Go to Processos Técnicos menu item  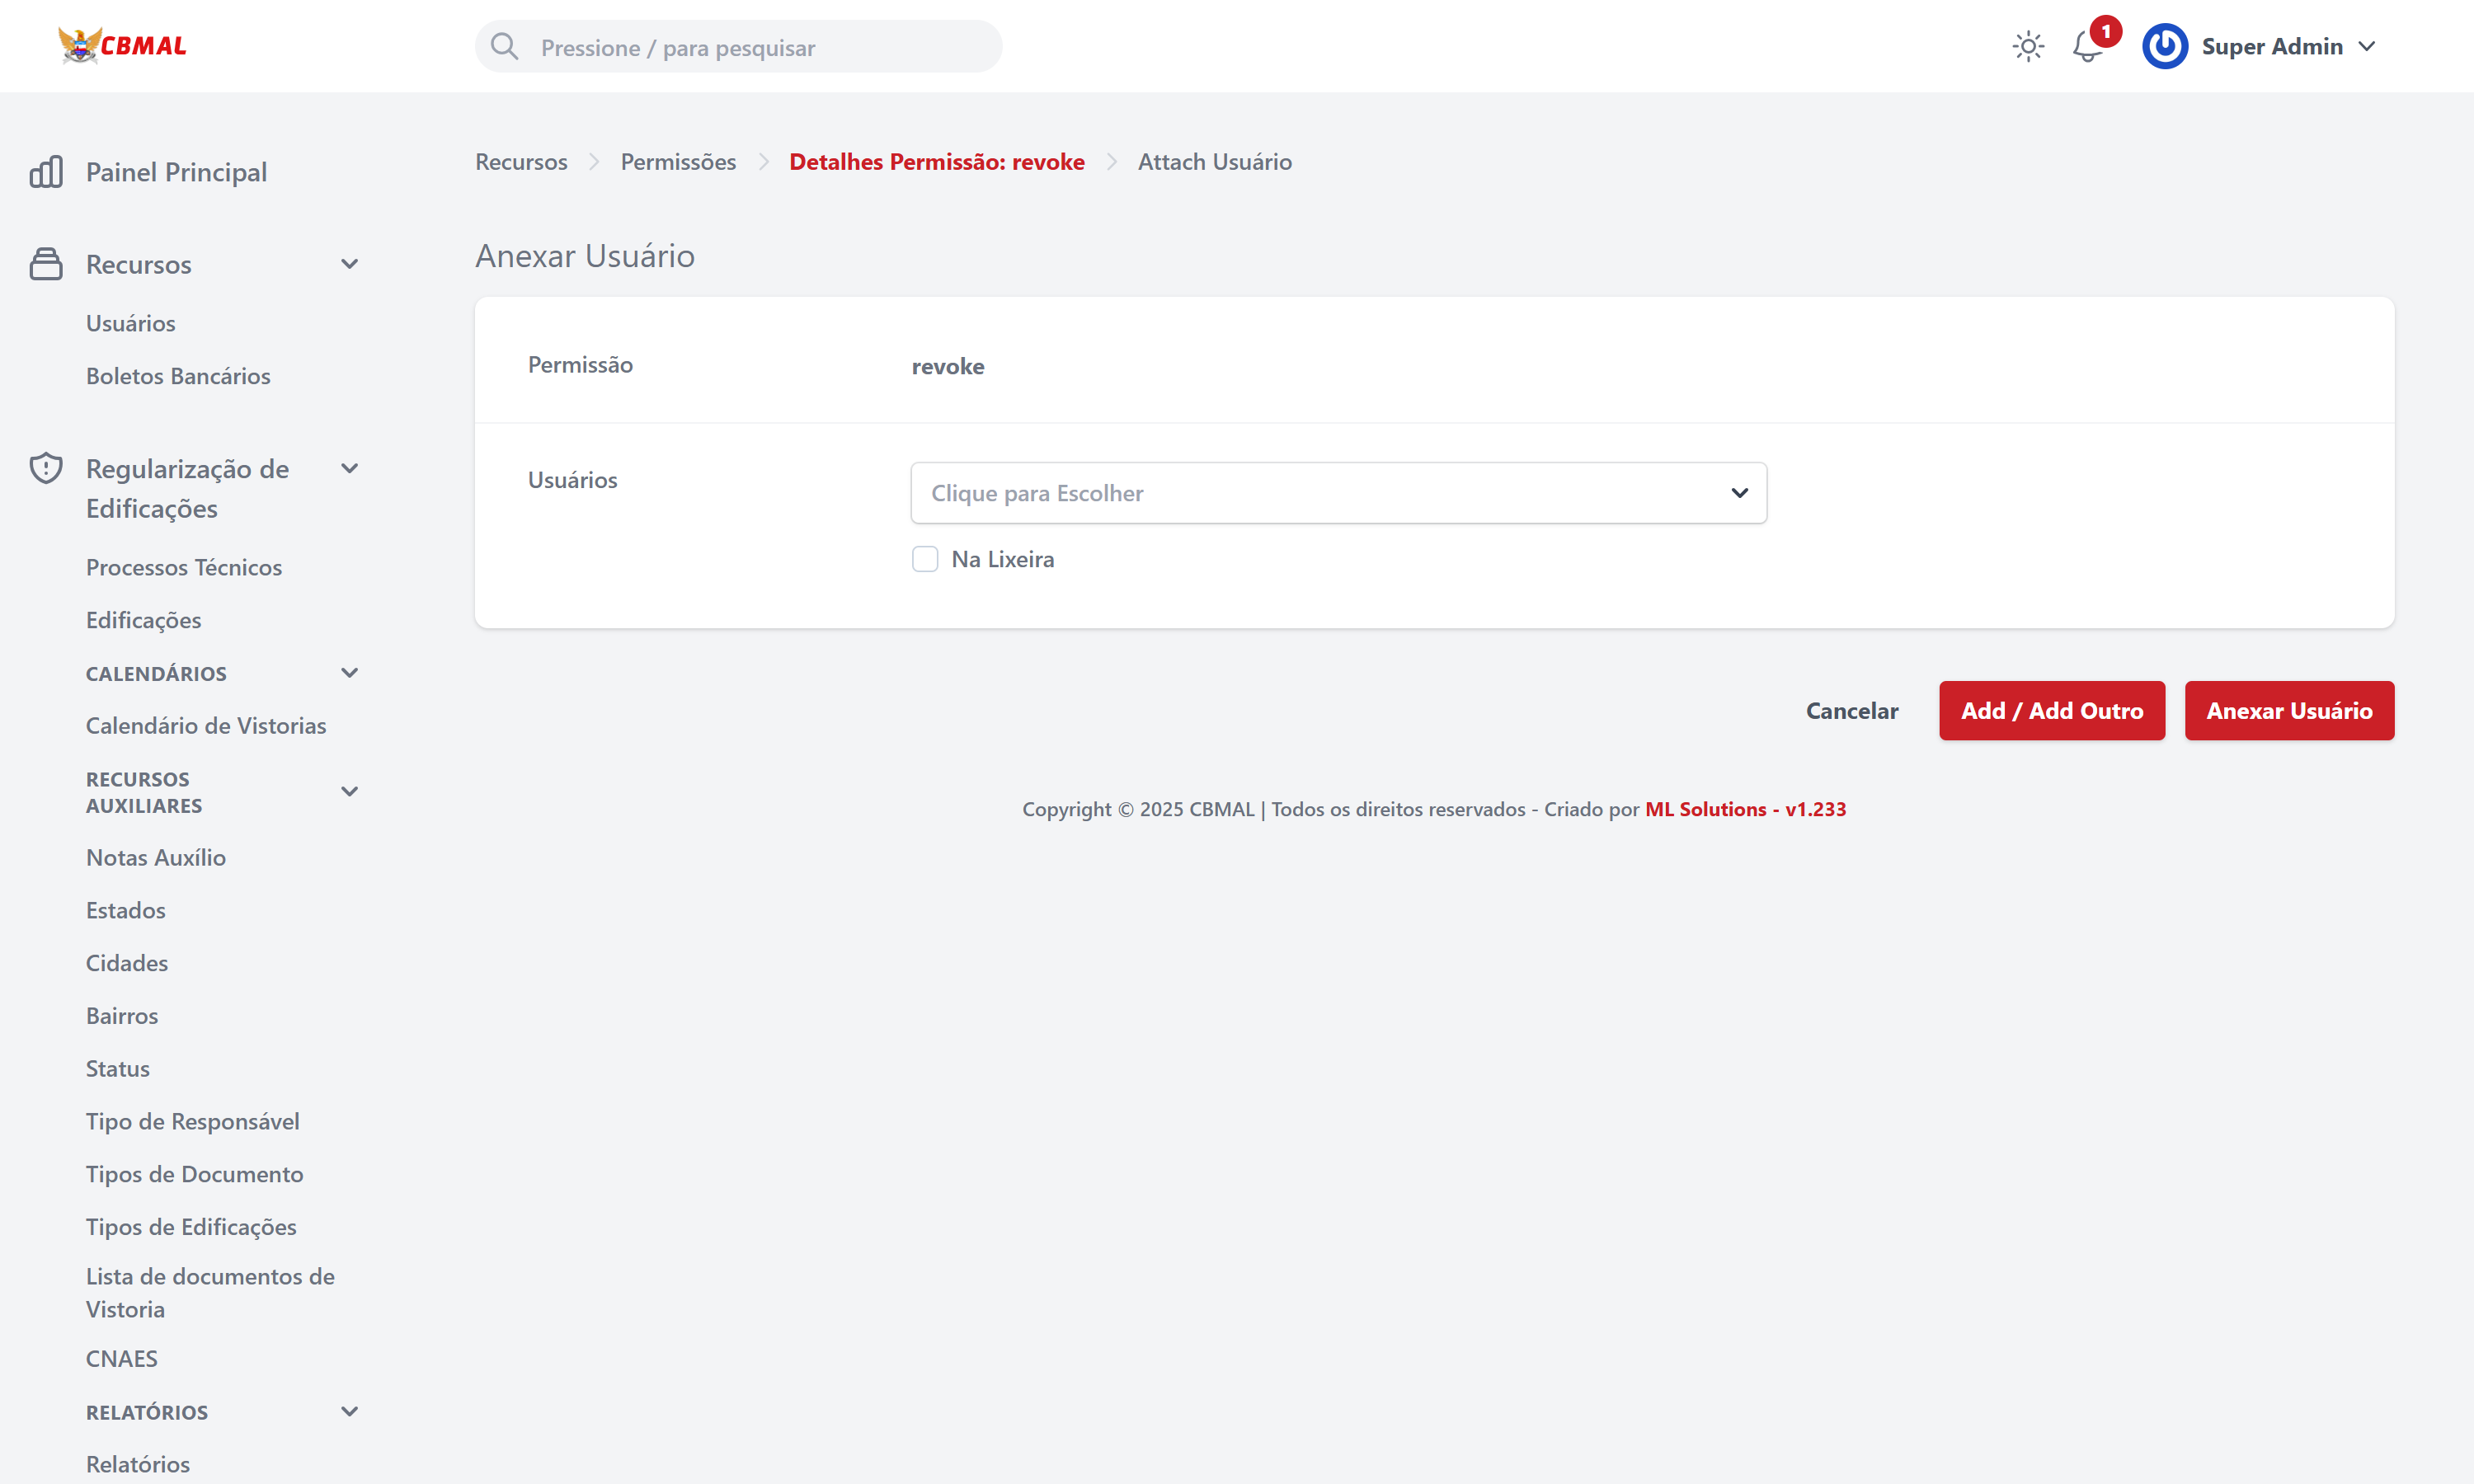coord(184,567)
